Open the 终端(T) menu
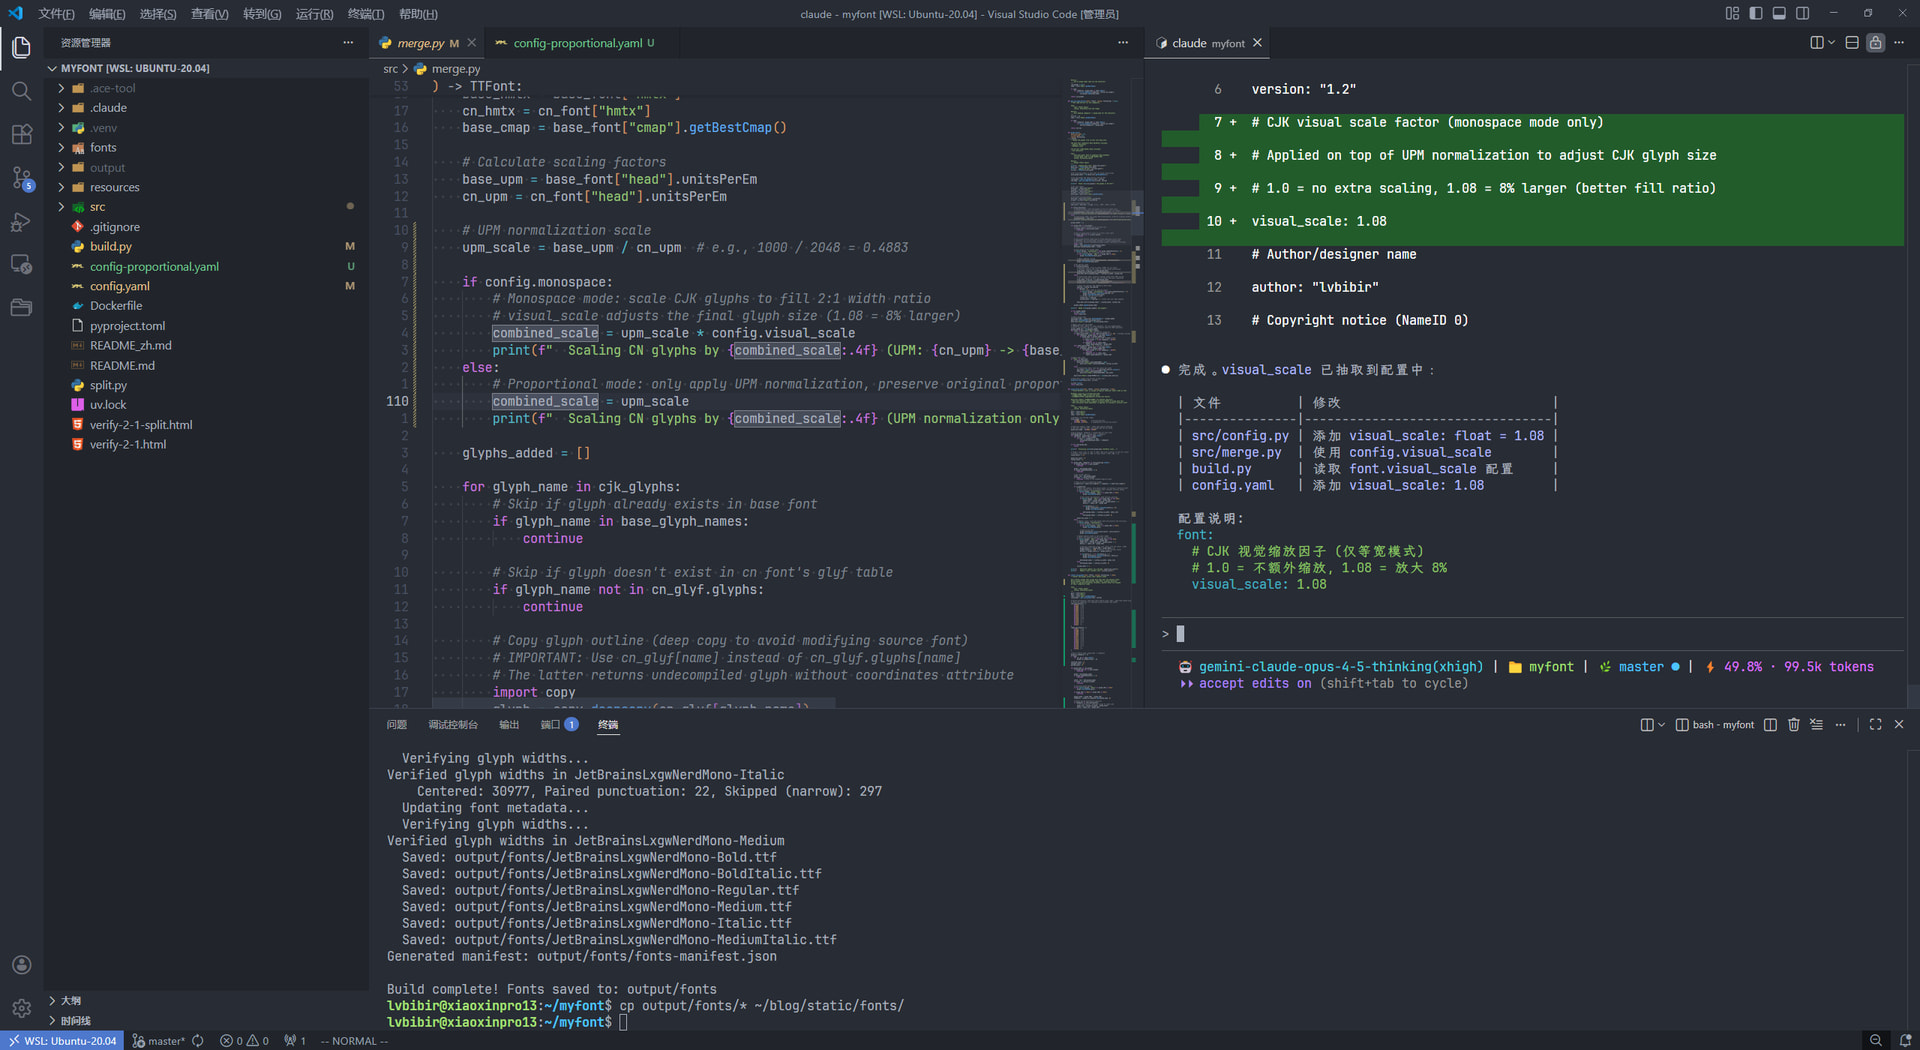This screenshot has width=1920, height=1050. click(365, 14)
